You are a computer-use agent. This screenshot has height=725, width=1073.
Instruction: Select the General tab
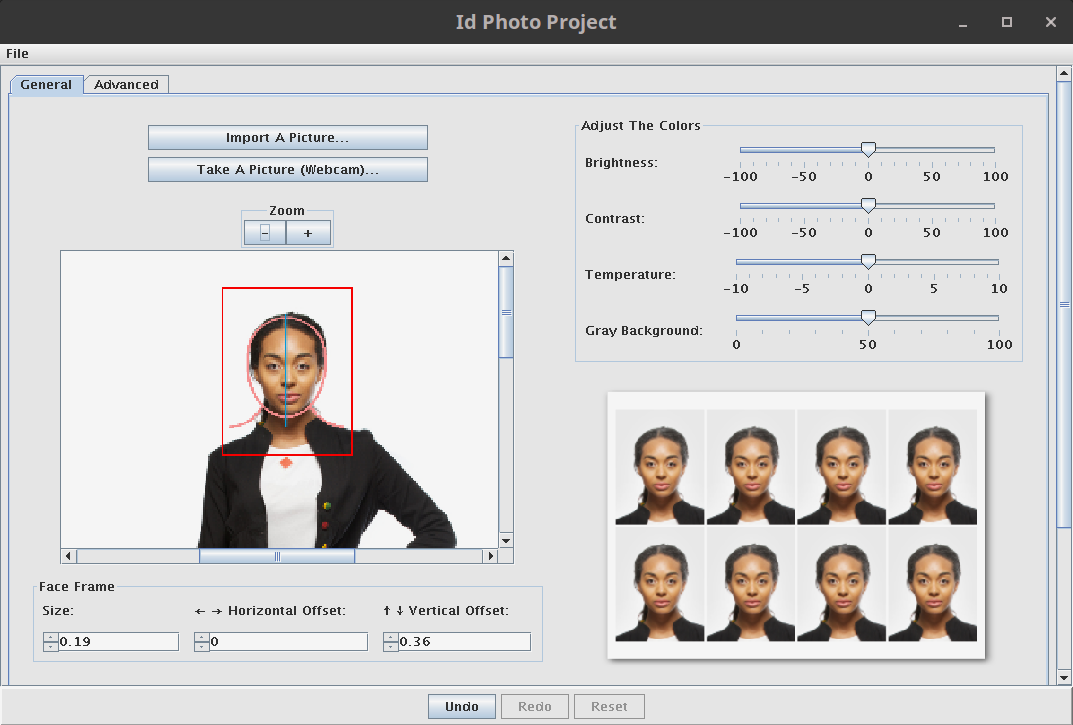[46, 85]
